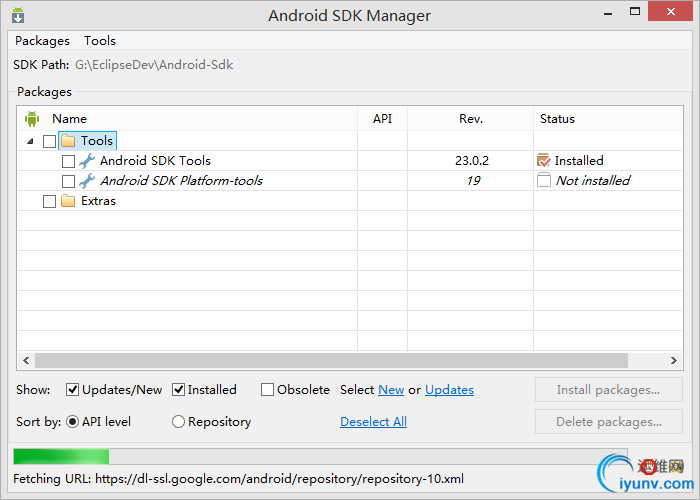The image size is (700, 500).
Task: Click the horizontal scrollbar thumb
Action: pyautogui.click(x=331, y=360)
